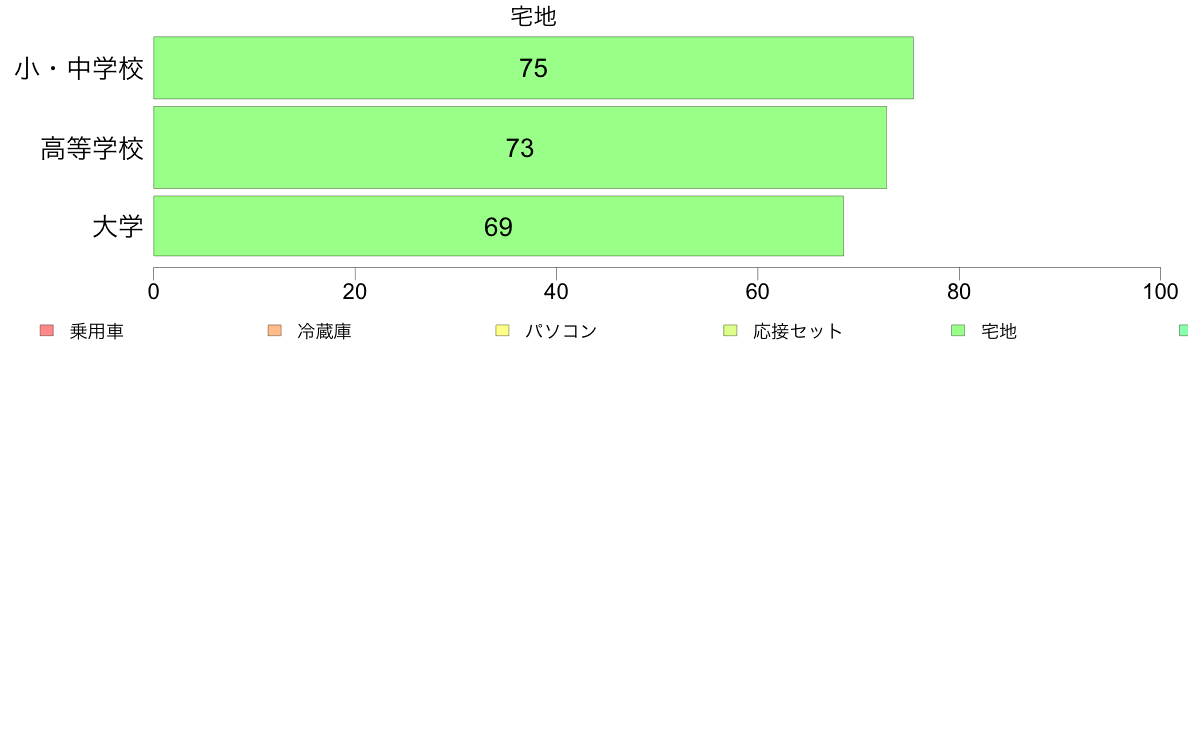Image resolution: width=1188 pixels, height=736 pixels.
Task: Select the パソコン legend label
Action: 561,331
